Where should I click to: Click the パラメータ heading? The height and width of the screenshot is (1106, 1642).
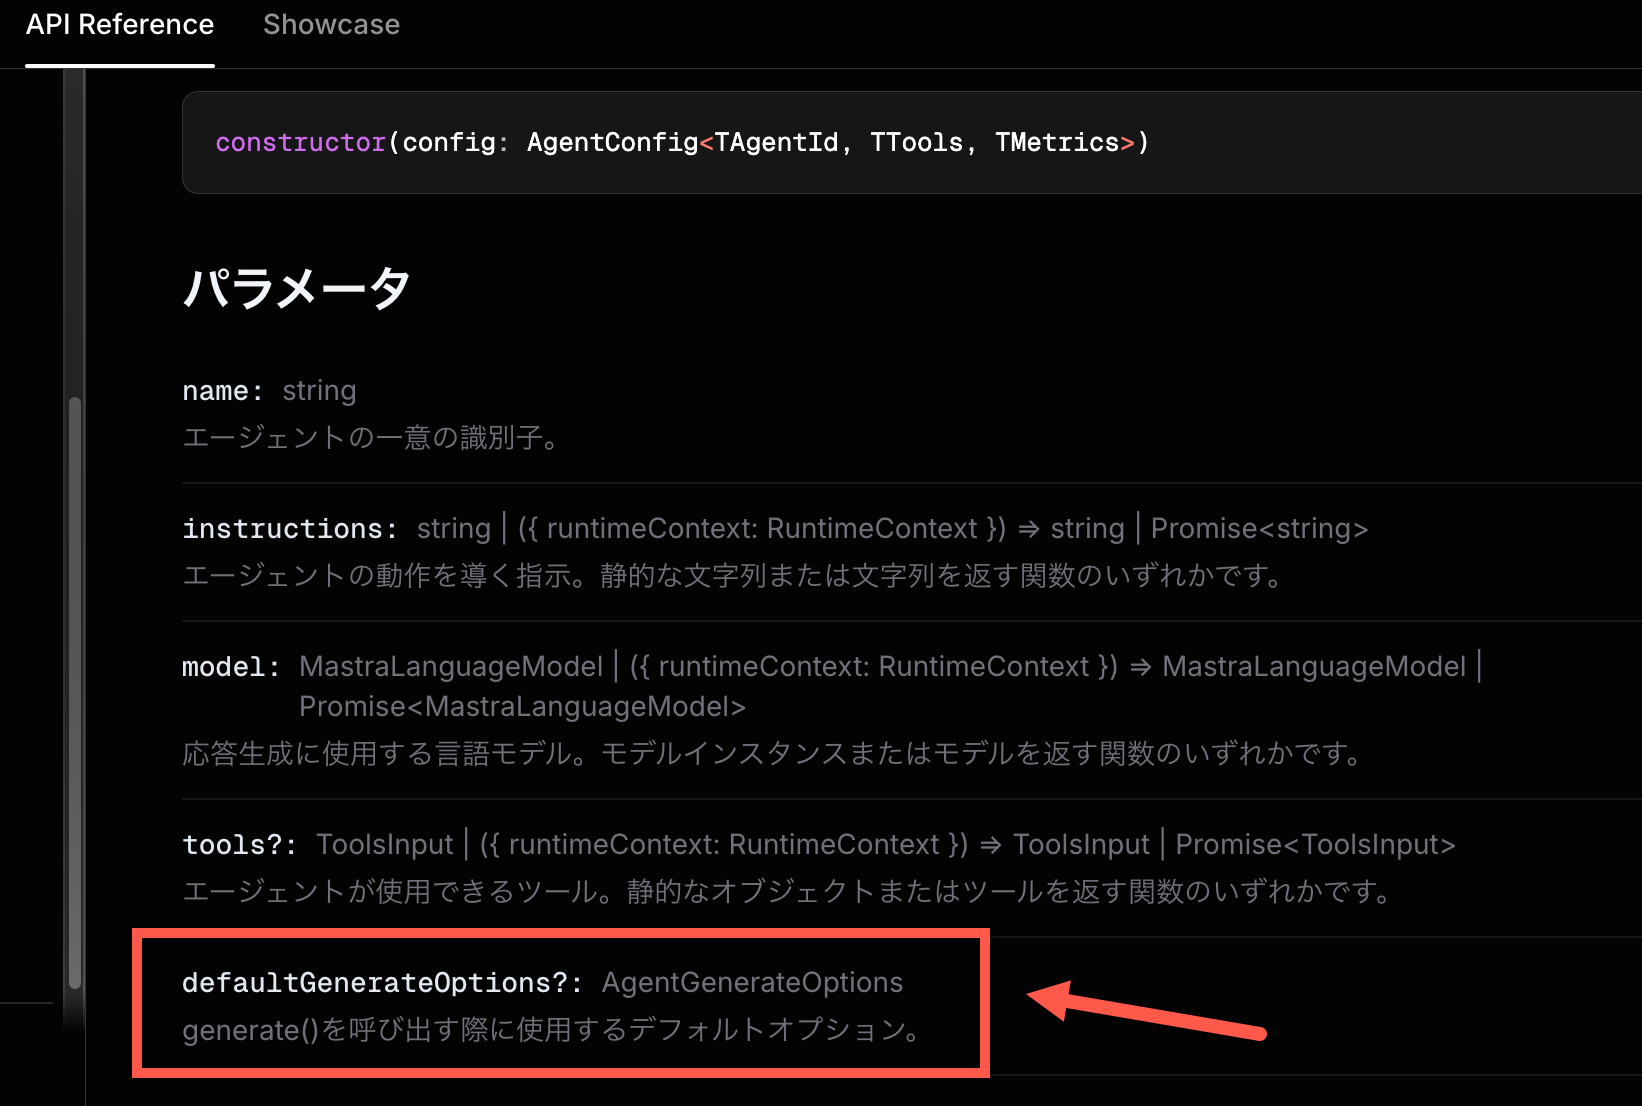296,288
